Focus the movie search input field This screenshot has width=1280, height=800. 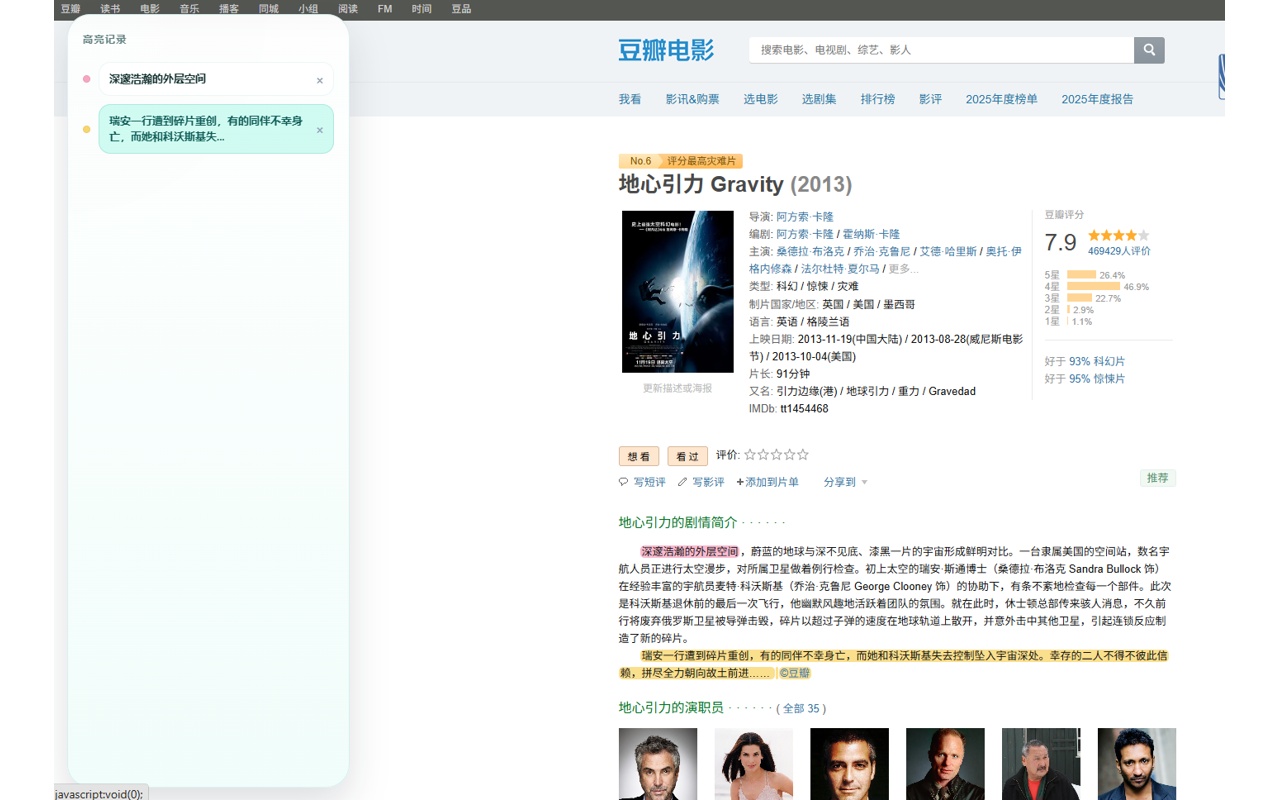coord(941,50)
